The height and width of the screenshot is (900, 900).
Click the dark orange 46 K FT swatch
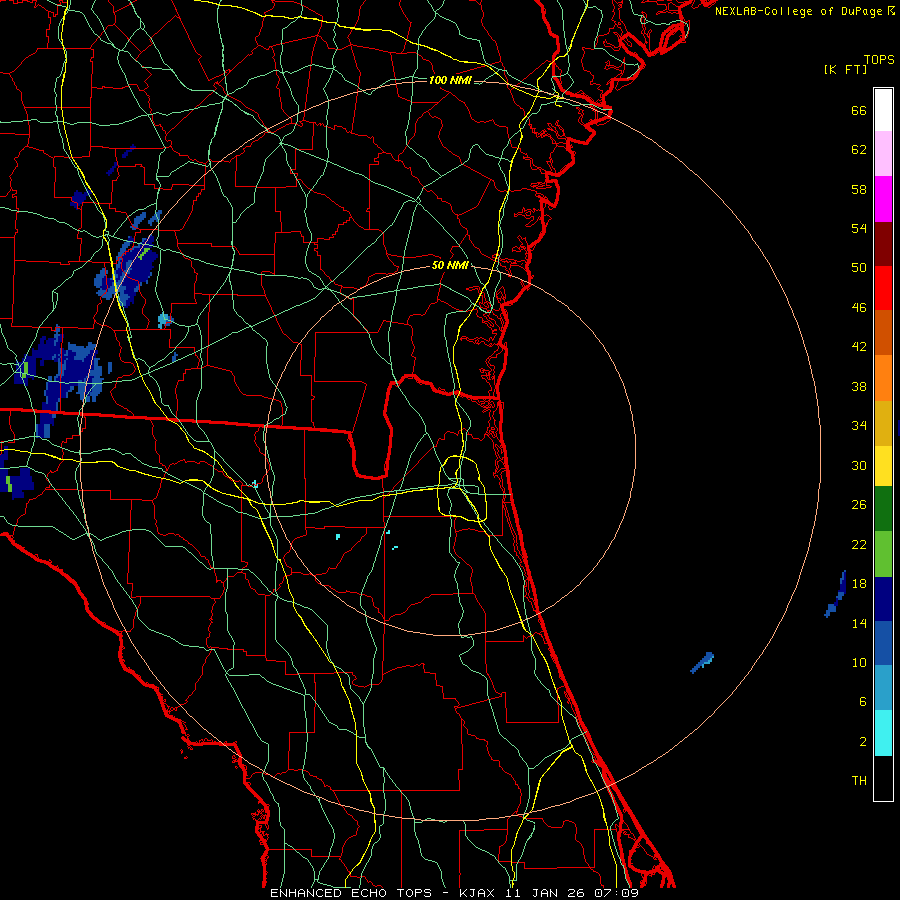point(883,332)
